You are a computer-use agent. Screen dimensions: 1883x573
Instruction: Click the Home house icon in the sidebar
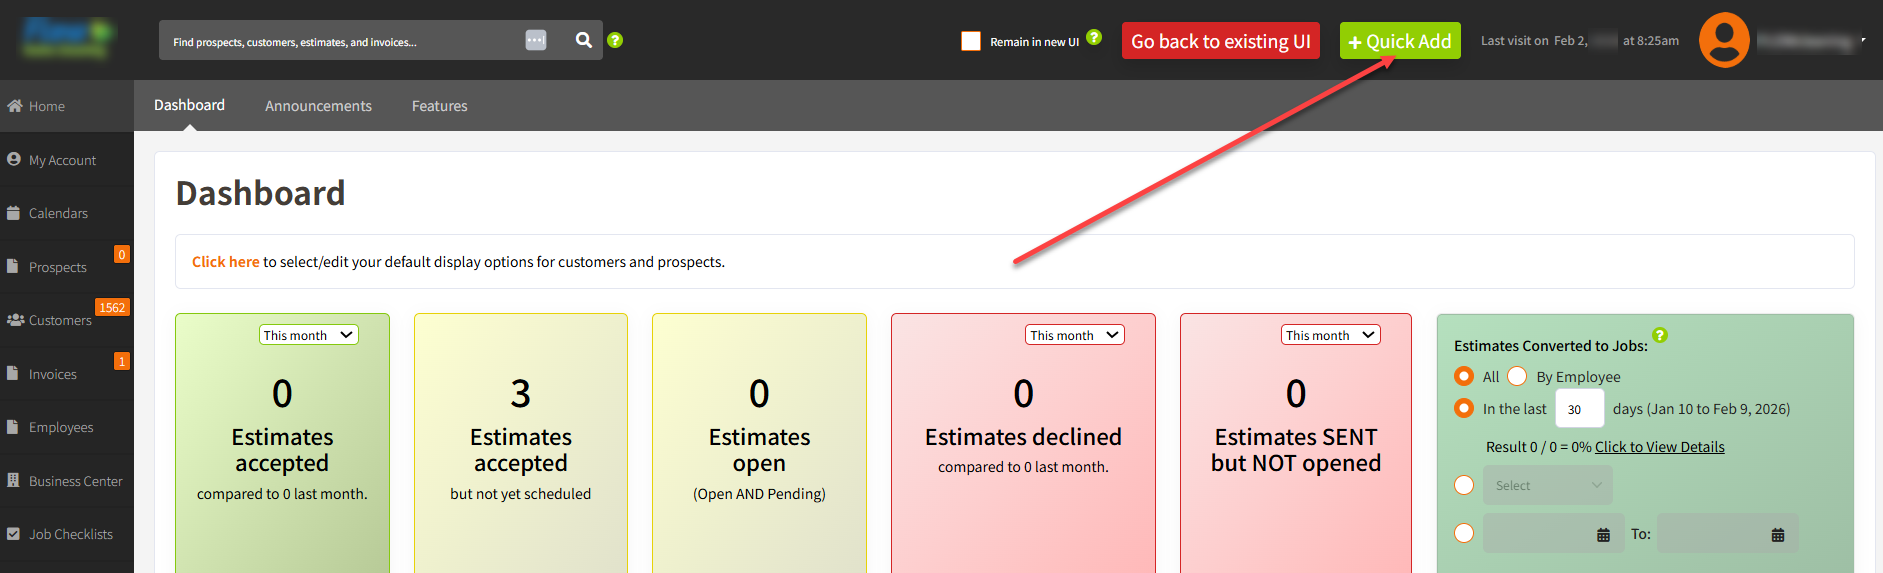click(x=15, y=106)
